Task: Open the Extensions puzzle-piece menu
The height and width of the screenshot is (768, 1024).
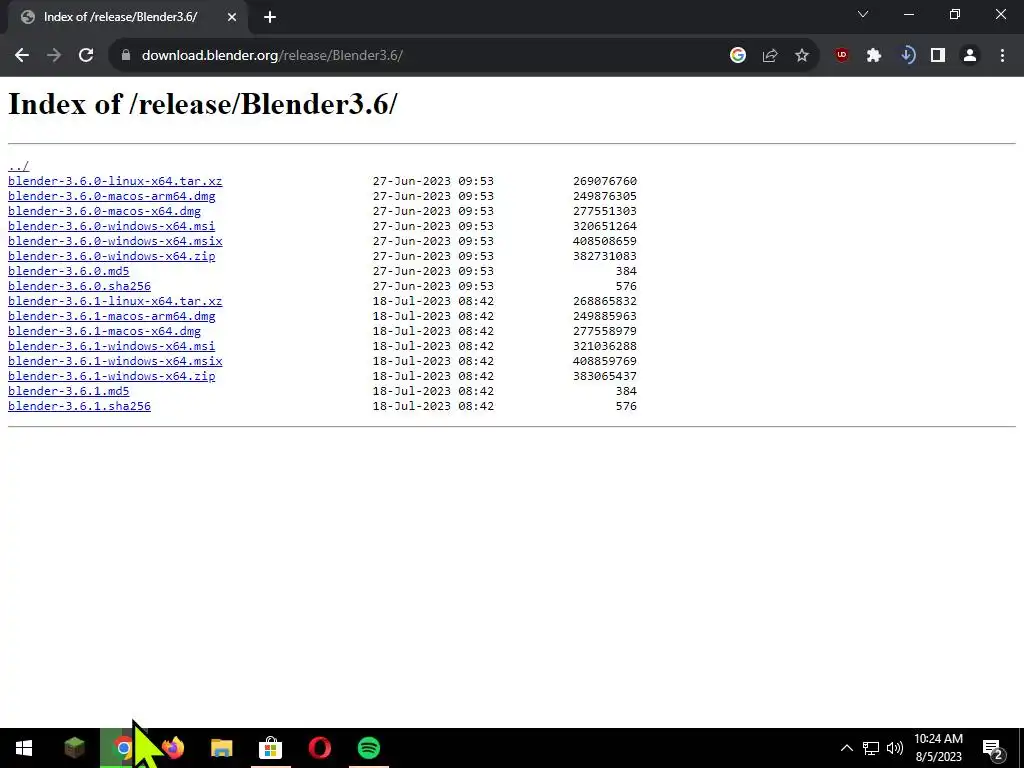Action: [874, 56]
